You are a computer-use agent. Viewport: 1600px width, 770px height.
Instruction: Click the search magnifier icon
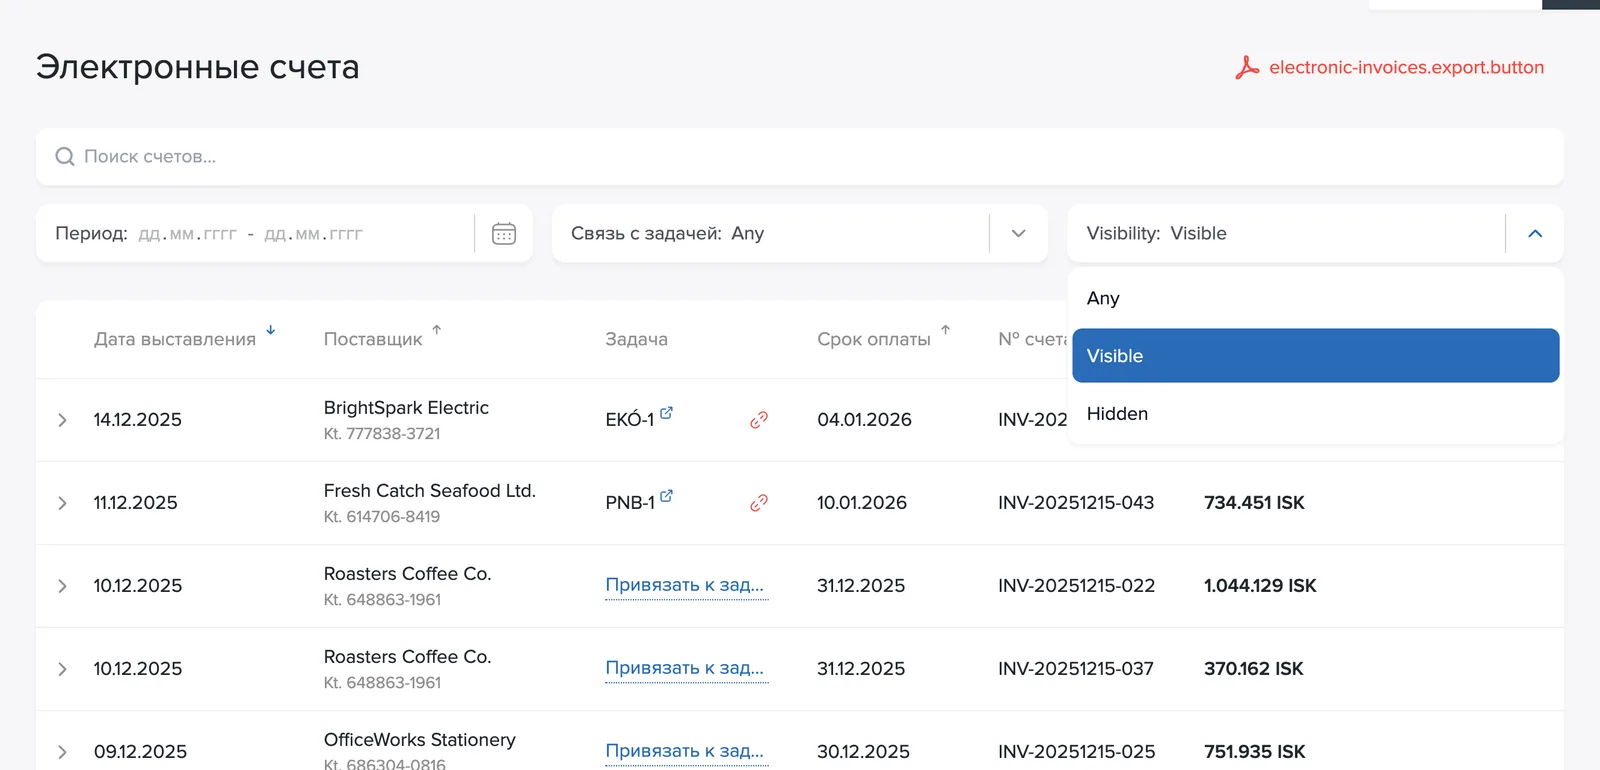(65, 157)
